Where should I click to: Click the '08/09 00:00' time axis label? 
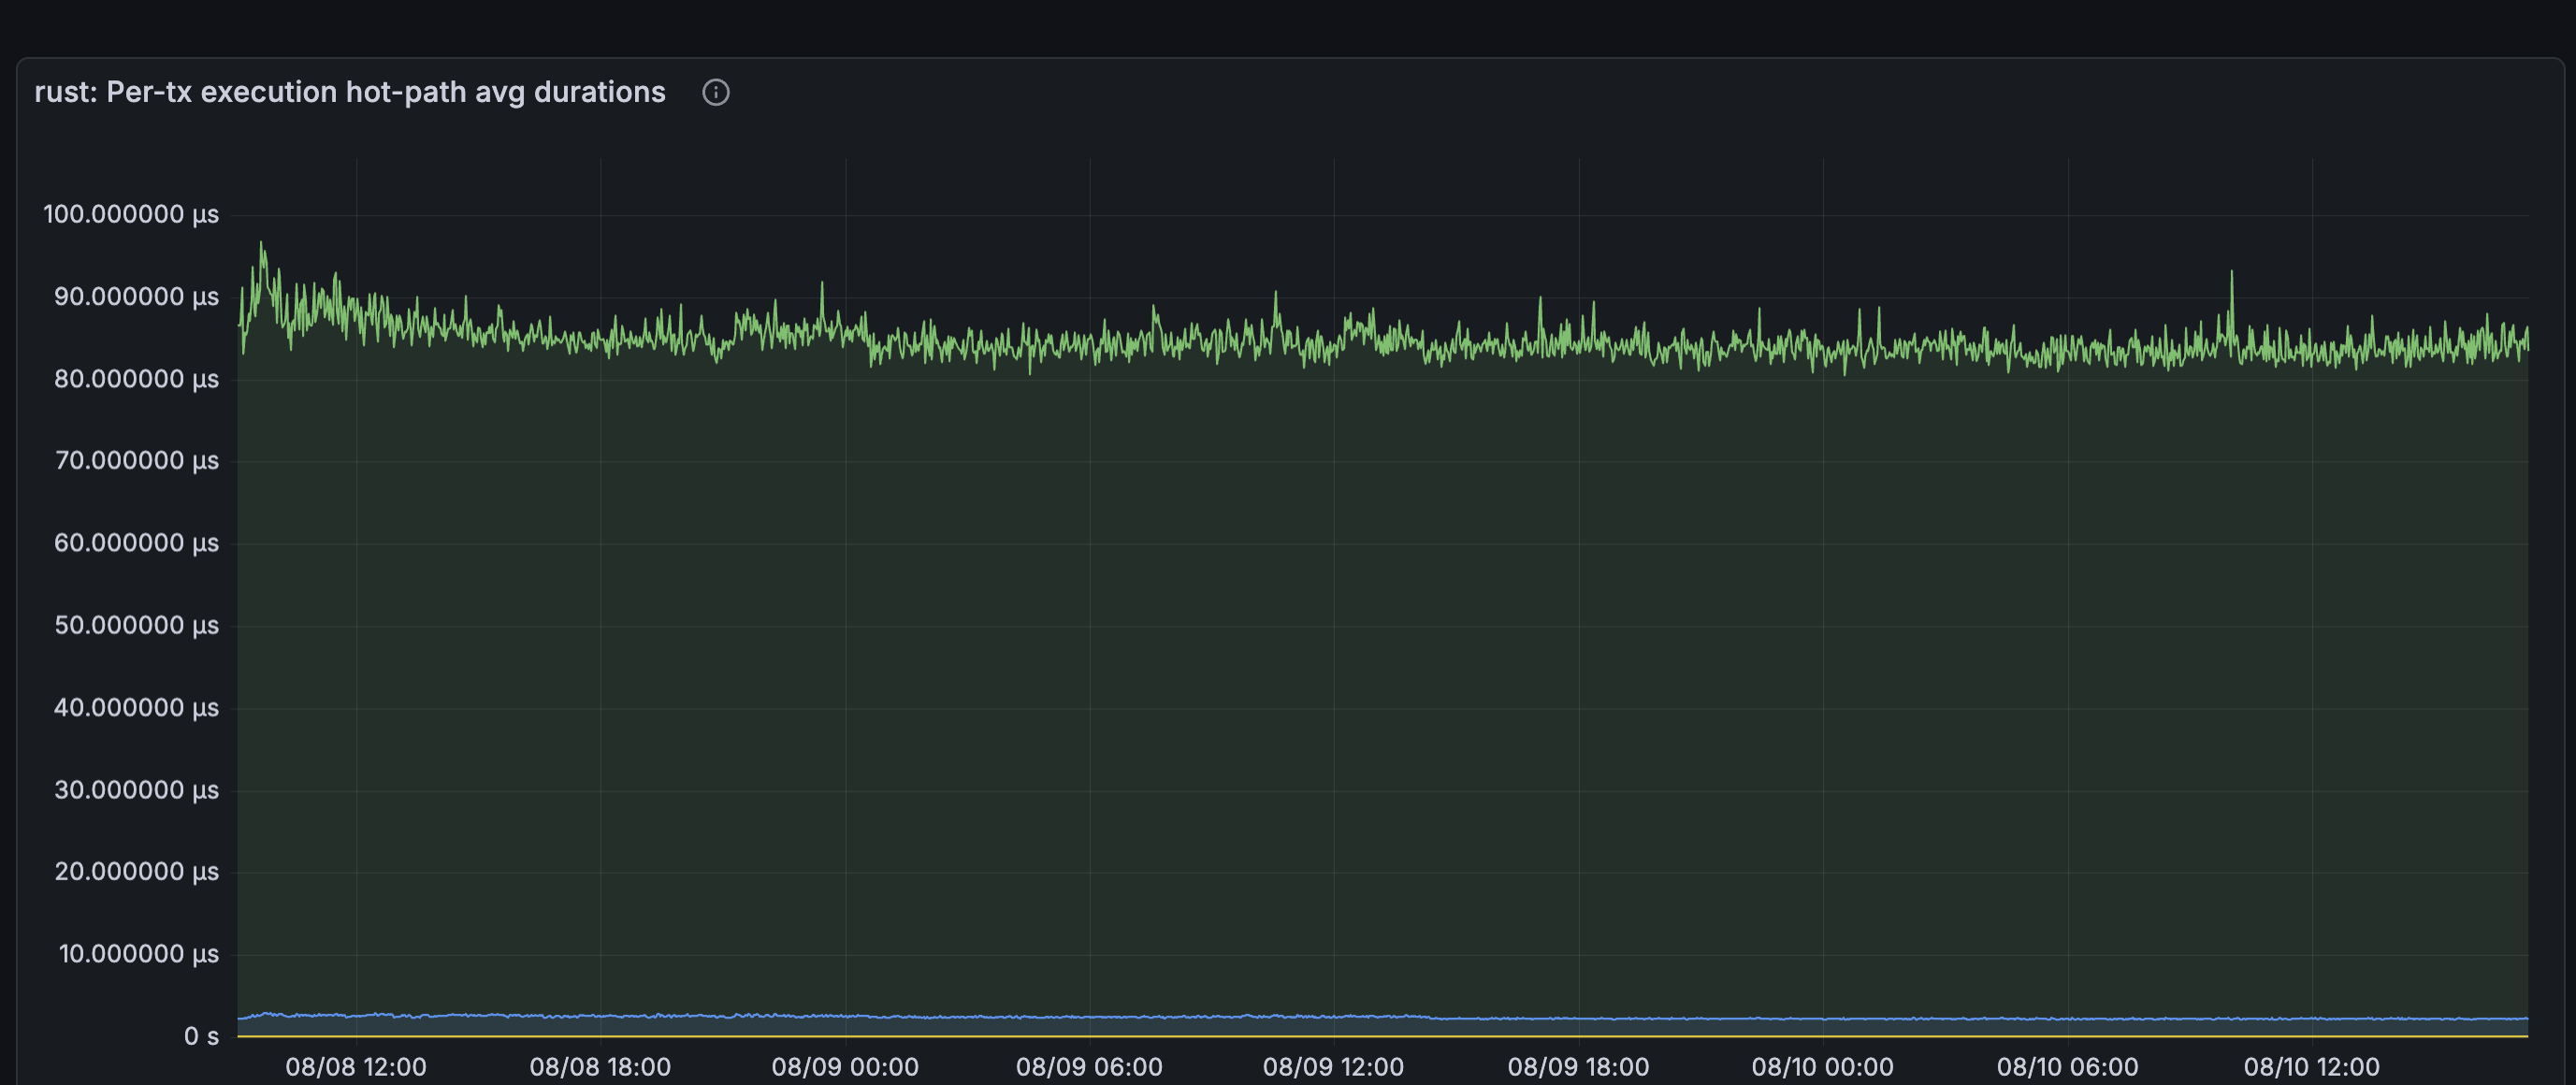[x=845, y=1067]
